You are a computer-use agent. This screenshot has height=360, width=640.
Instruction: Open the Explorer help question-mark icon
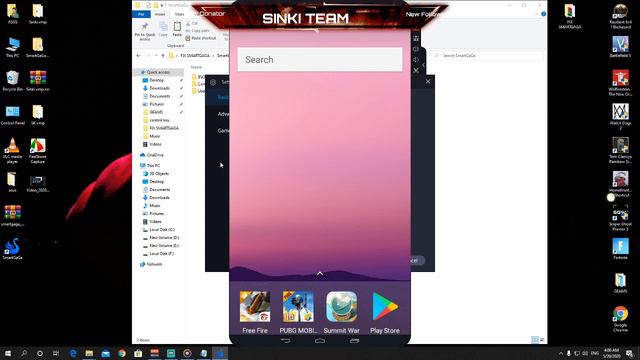click(x=543, y=14)
